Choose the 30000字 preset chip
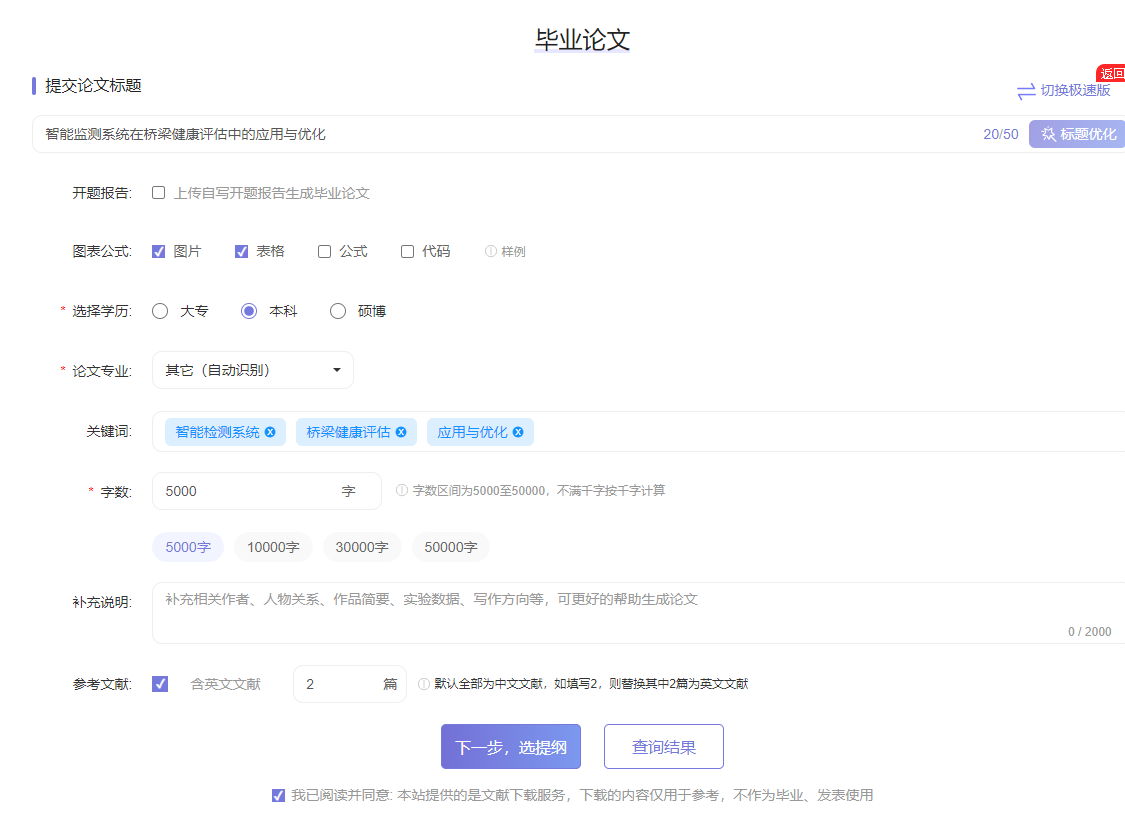Image resolution: width=1125 pixels, height=831 pixels. click(362, 547)
